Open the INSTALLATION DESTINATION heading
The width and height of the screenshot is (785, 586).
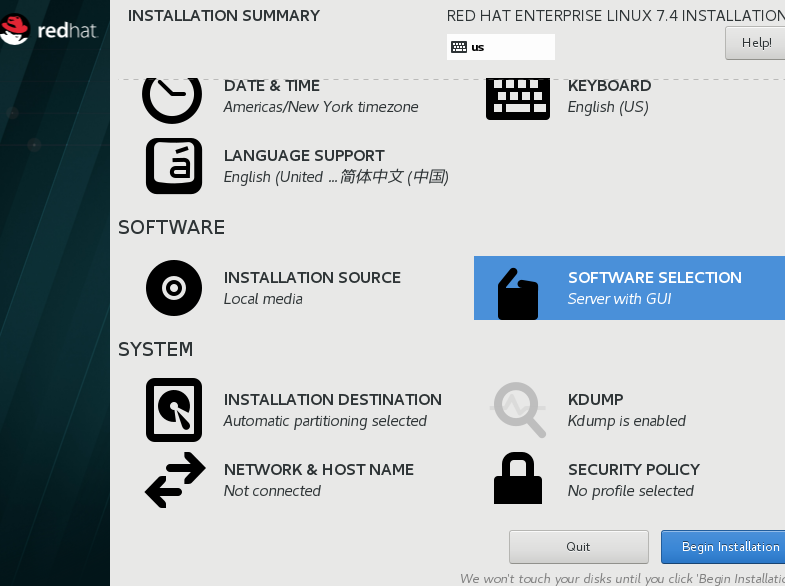click(332, 399)
